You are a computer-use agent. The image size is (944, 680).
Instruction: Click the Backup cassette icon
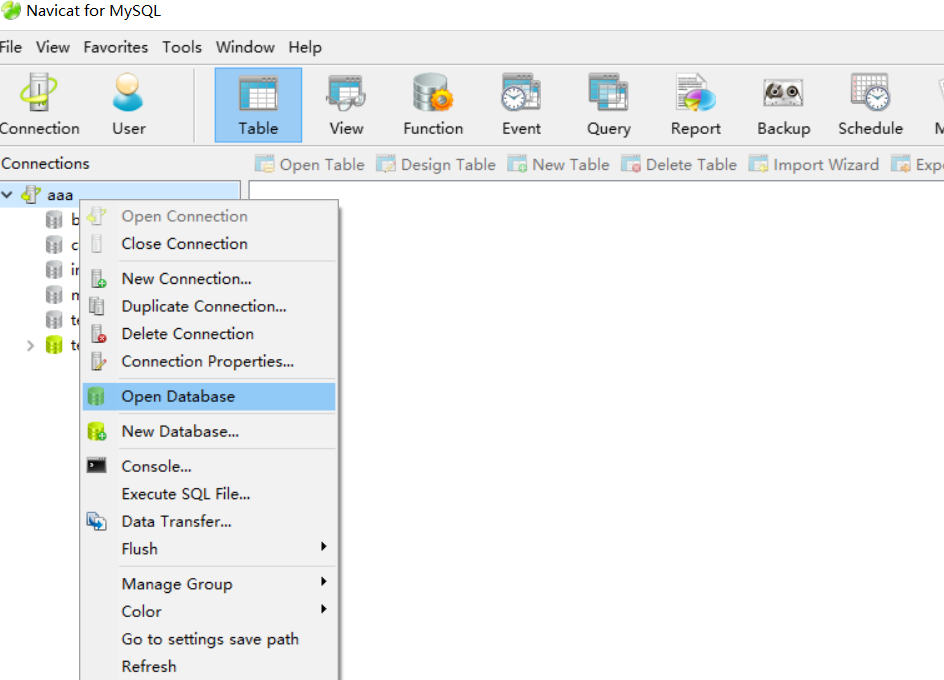[x=783, y=93]
